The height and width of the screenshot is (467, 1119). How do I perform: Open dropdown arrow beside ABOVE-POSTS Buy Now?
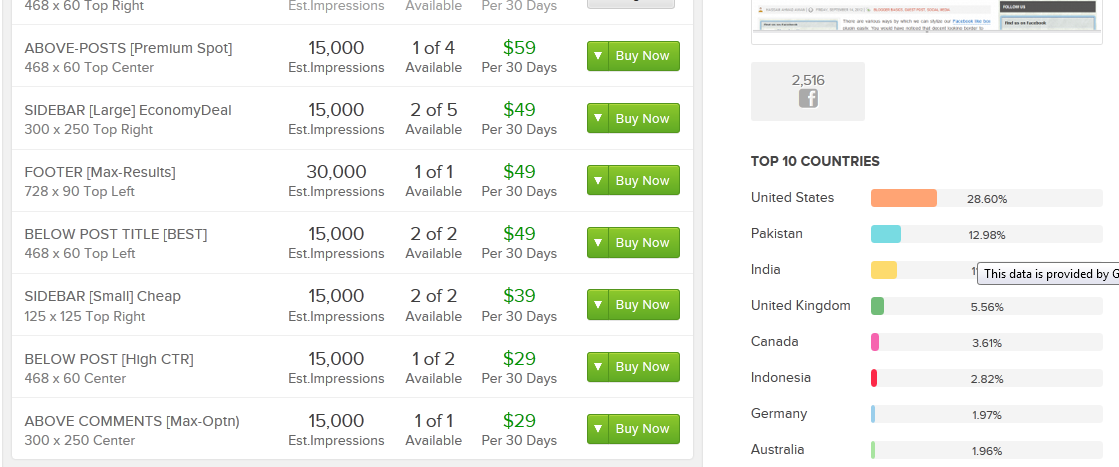[x=598, y=56]
